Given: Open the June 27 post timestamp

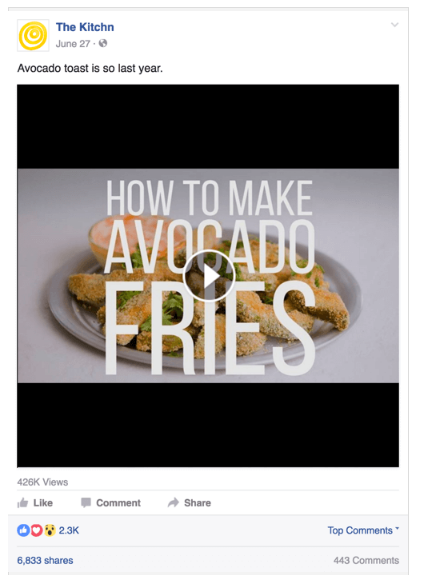Looking at the screenshot, I should (x=73, y=44).
